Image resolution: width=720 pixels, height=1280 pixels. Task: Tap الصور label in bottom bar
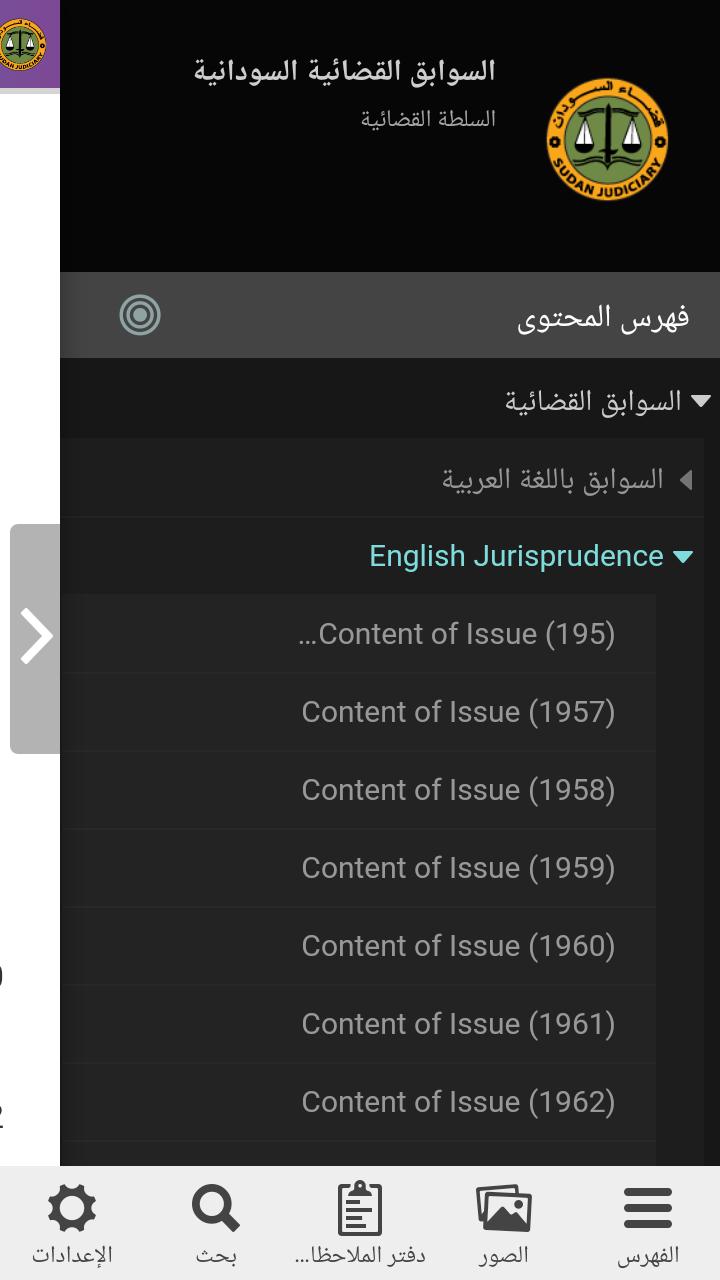click(x=504, y=1256)
